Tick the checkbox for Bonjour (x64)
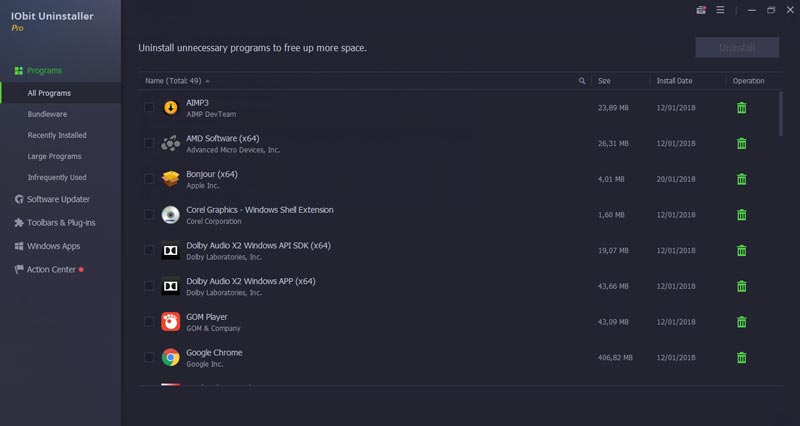The height and width of the screenshot is (426, 800). pos(148,179)
